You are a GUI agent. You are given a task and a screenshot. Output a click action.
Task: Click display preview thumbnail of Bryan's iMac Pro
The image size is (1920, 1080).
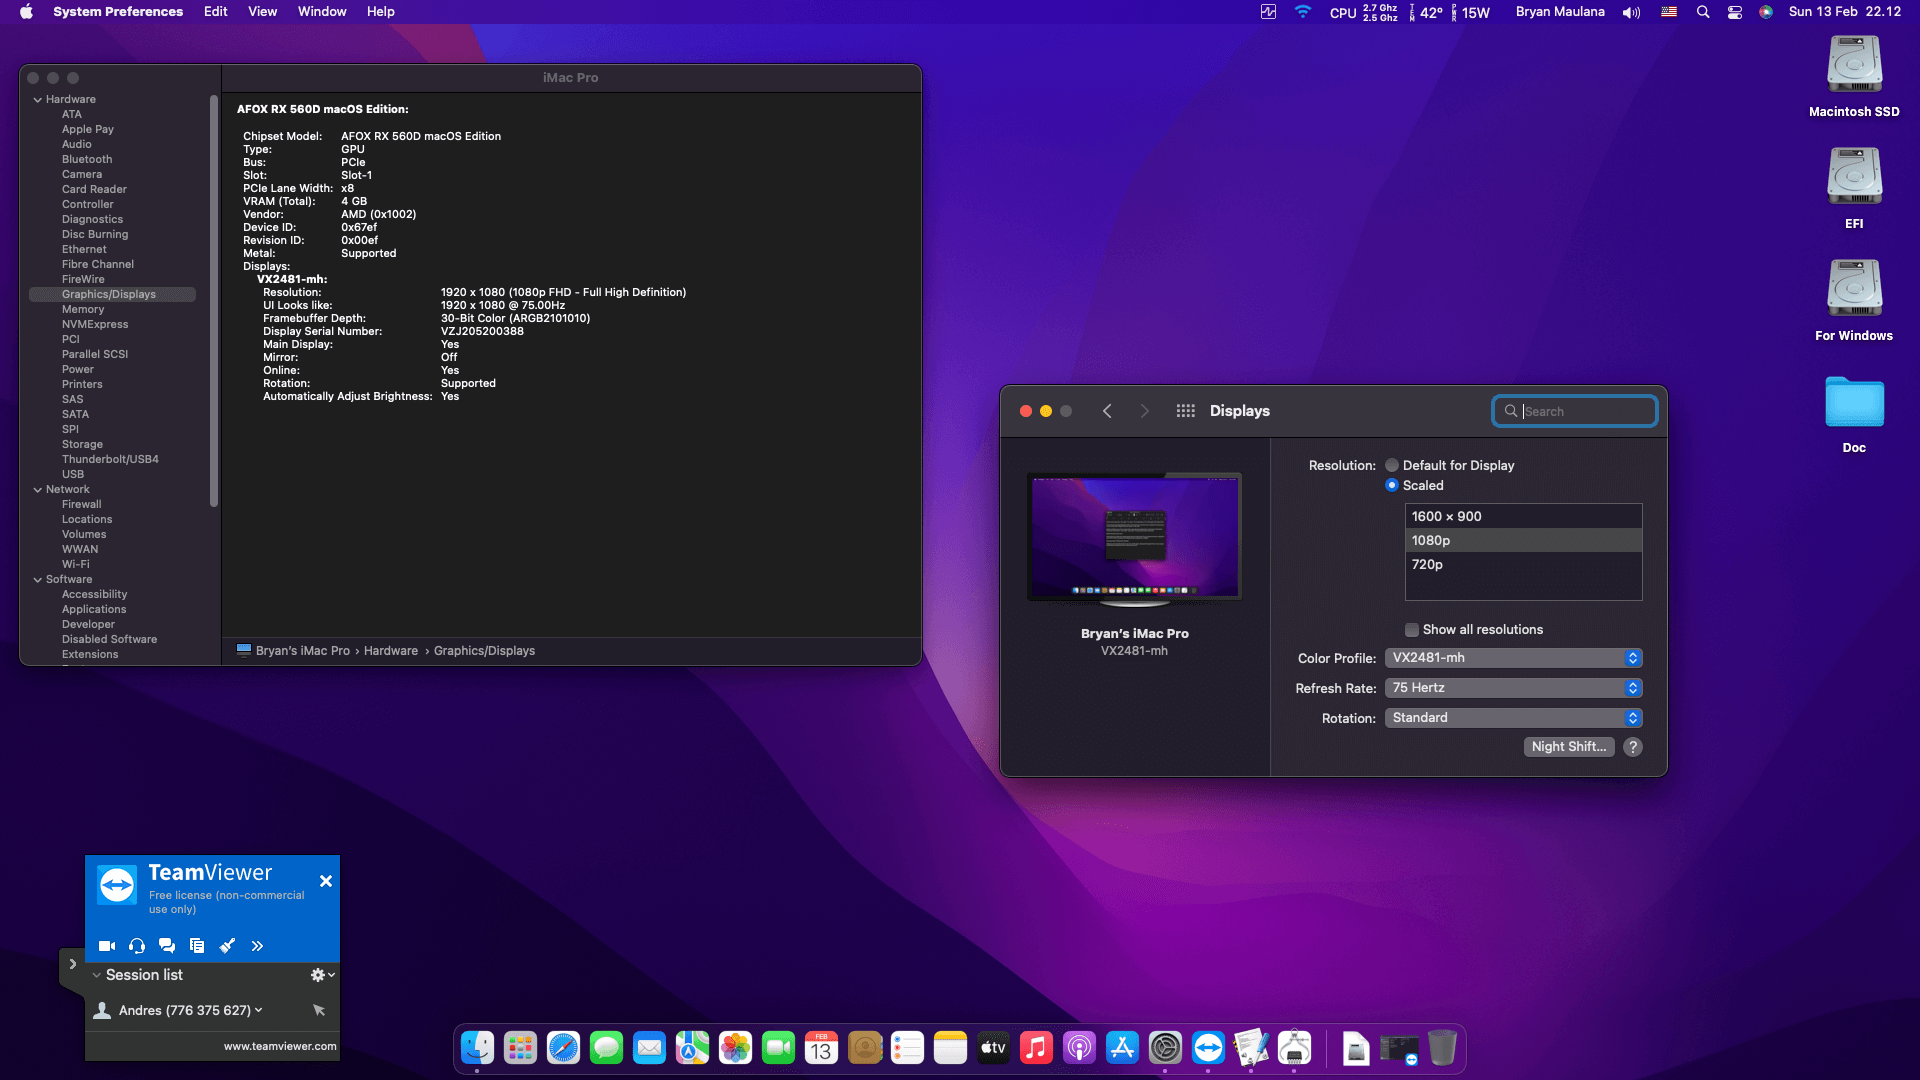point(1135,537)
